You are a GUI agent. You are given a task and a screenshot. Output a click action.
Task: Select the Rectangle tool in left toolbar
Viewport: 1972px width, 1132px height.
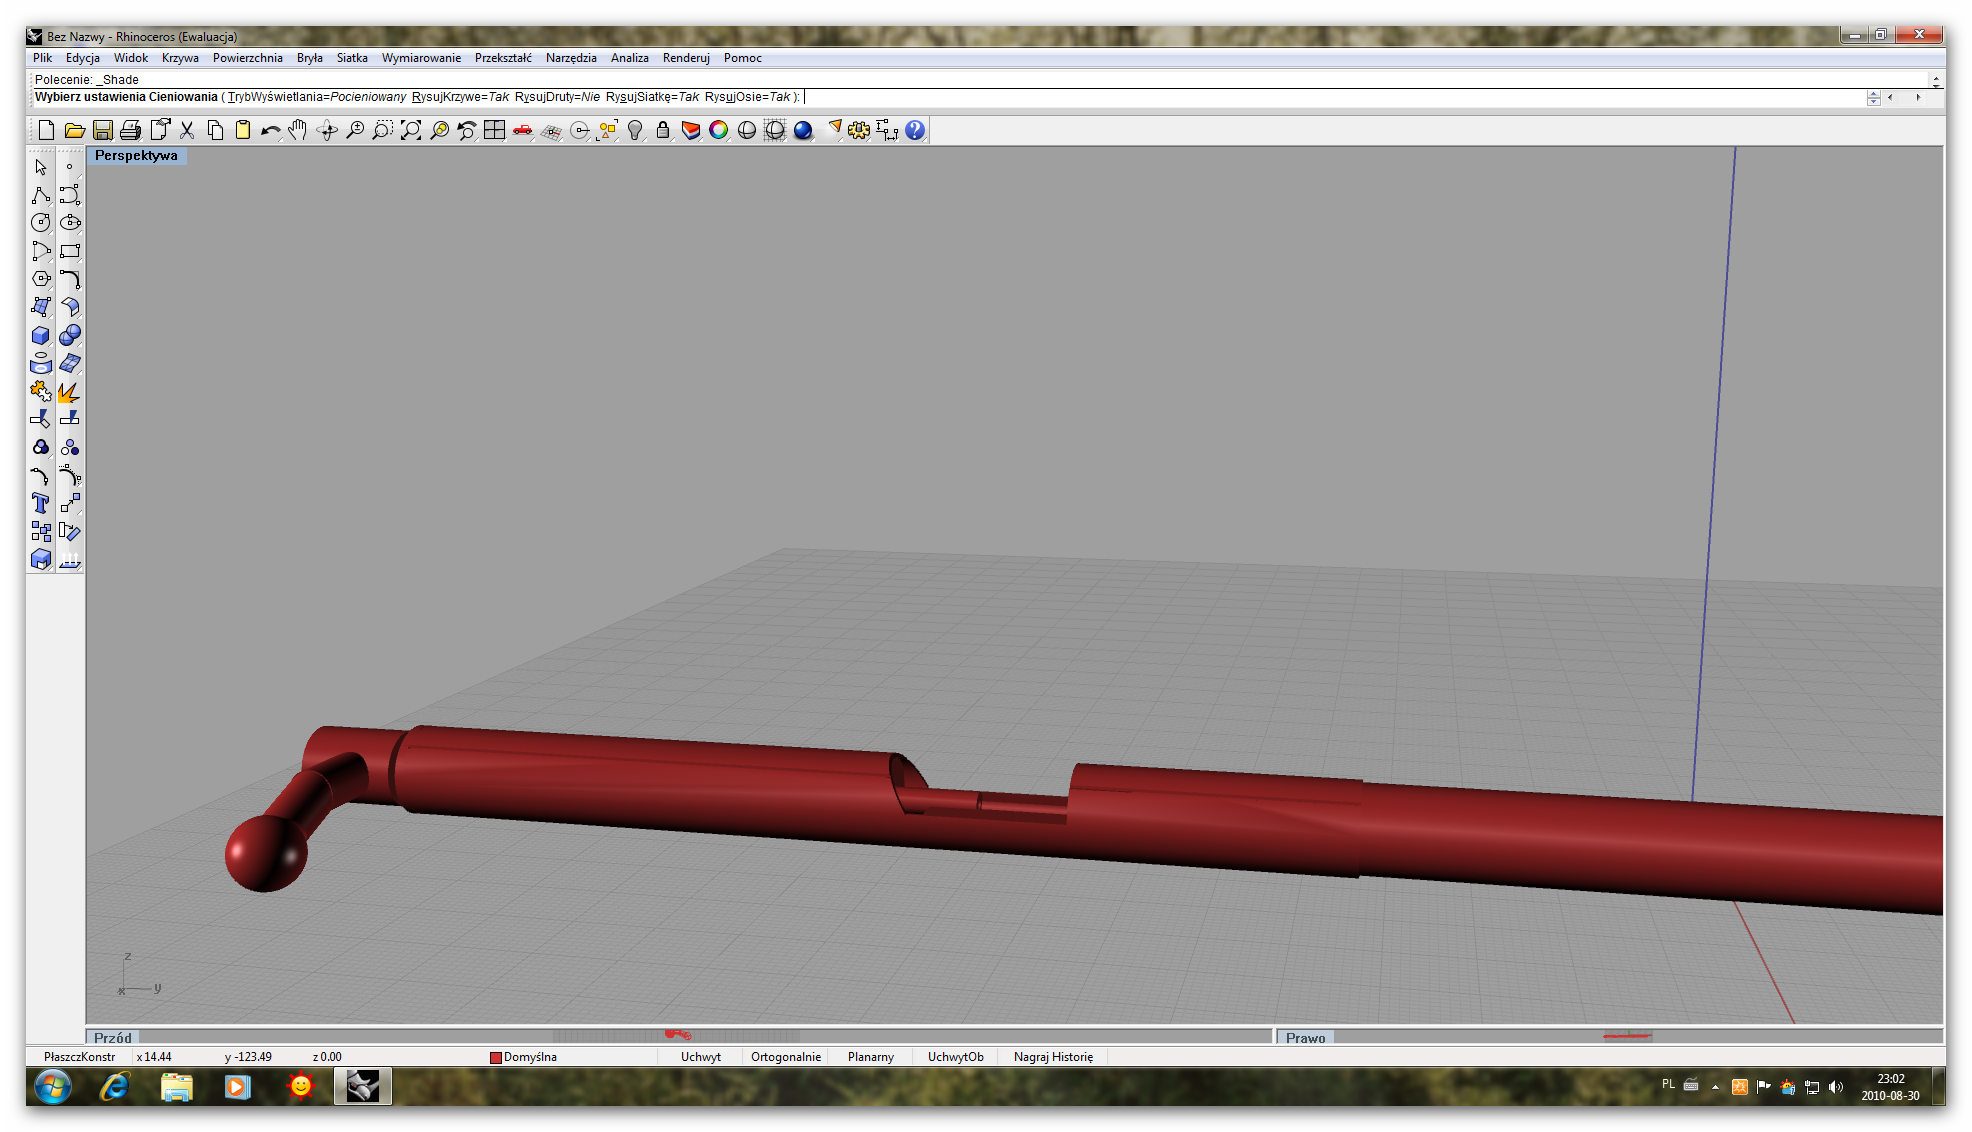(70, 251)
